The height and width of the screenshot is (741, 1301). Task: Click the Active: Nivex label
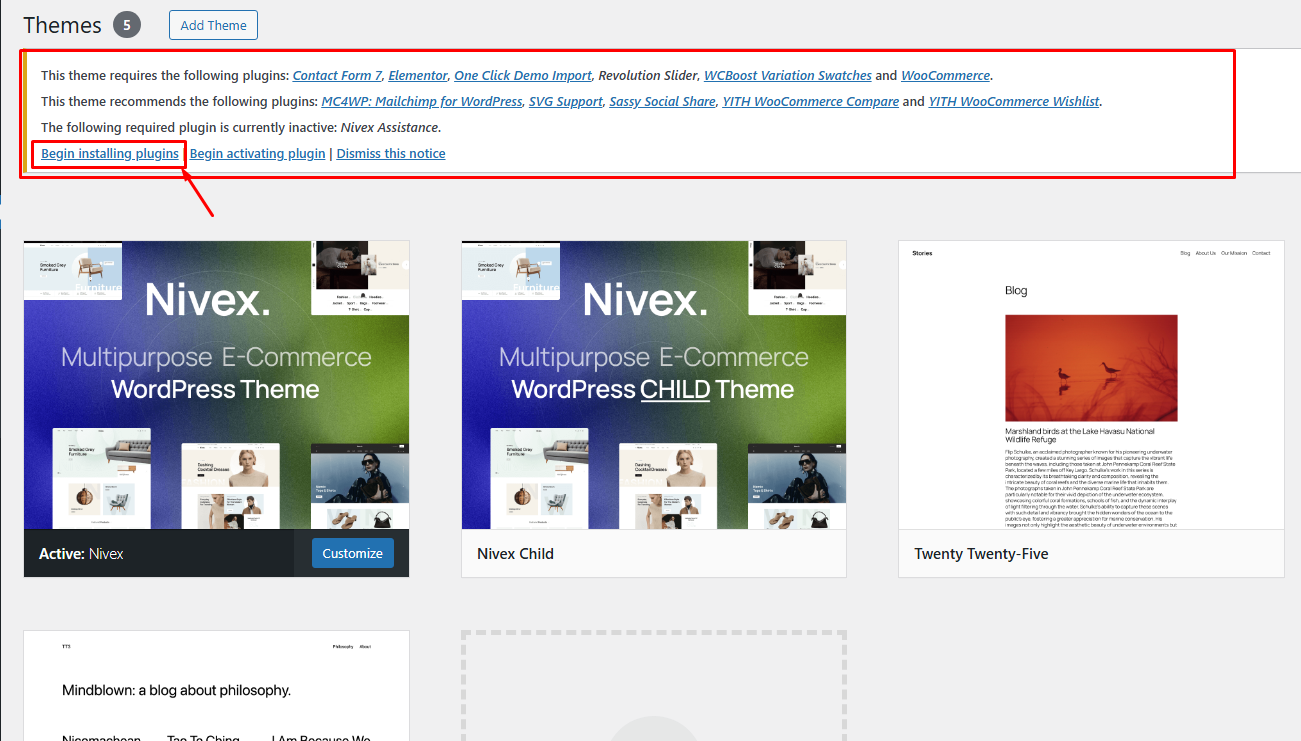pyautogui.click(x=81, y=553)
